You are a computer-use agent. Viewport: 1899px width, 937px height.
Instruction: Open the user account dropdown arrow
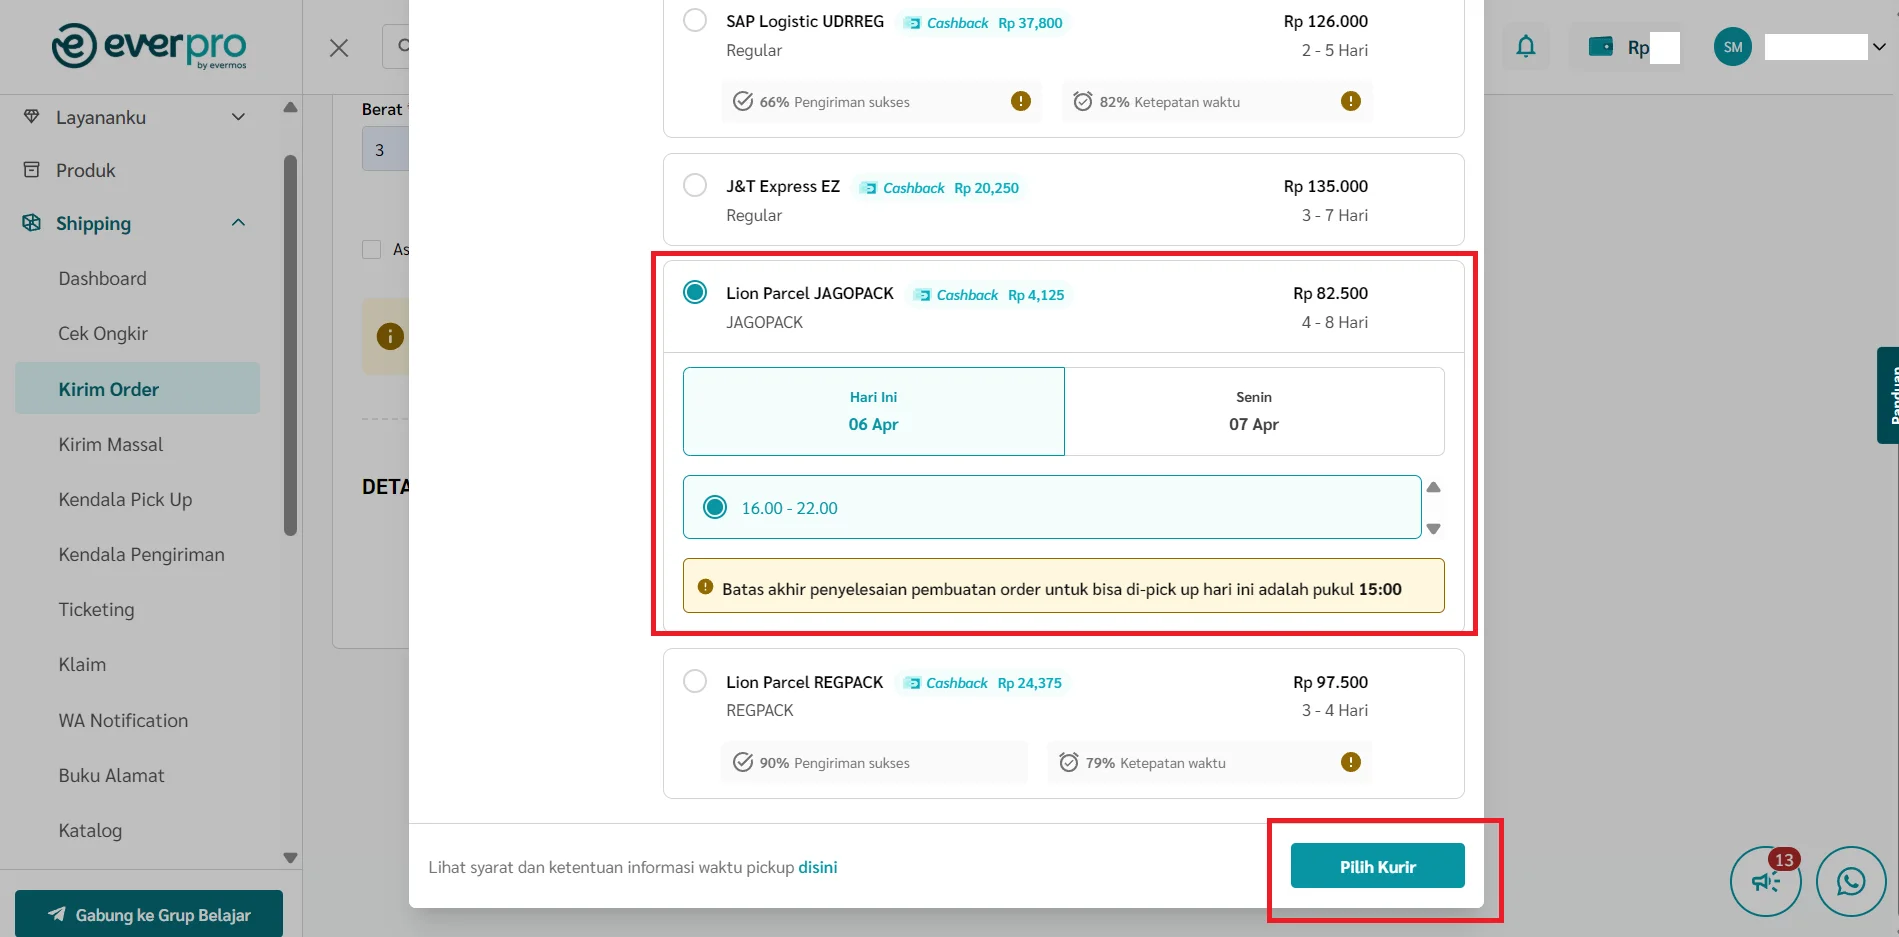pyautogui.click(x=1879, y=47)
